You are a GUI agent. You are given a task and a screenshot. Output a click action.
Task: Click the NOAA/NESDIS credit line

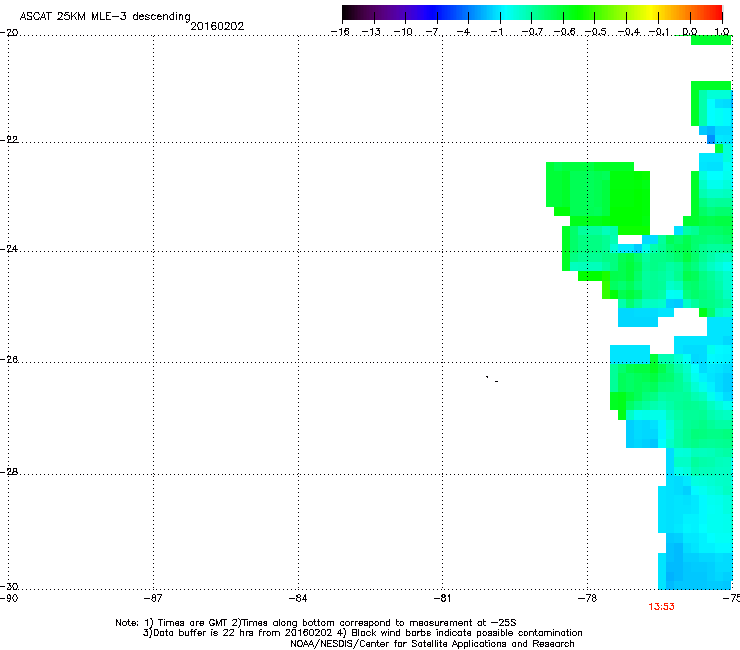tap(432, 644)
